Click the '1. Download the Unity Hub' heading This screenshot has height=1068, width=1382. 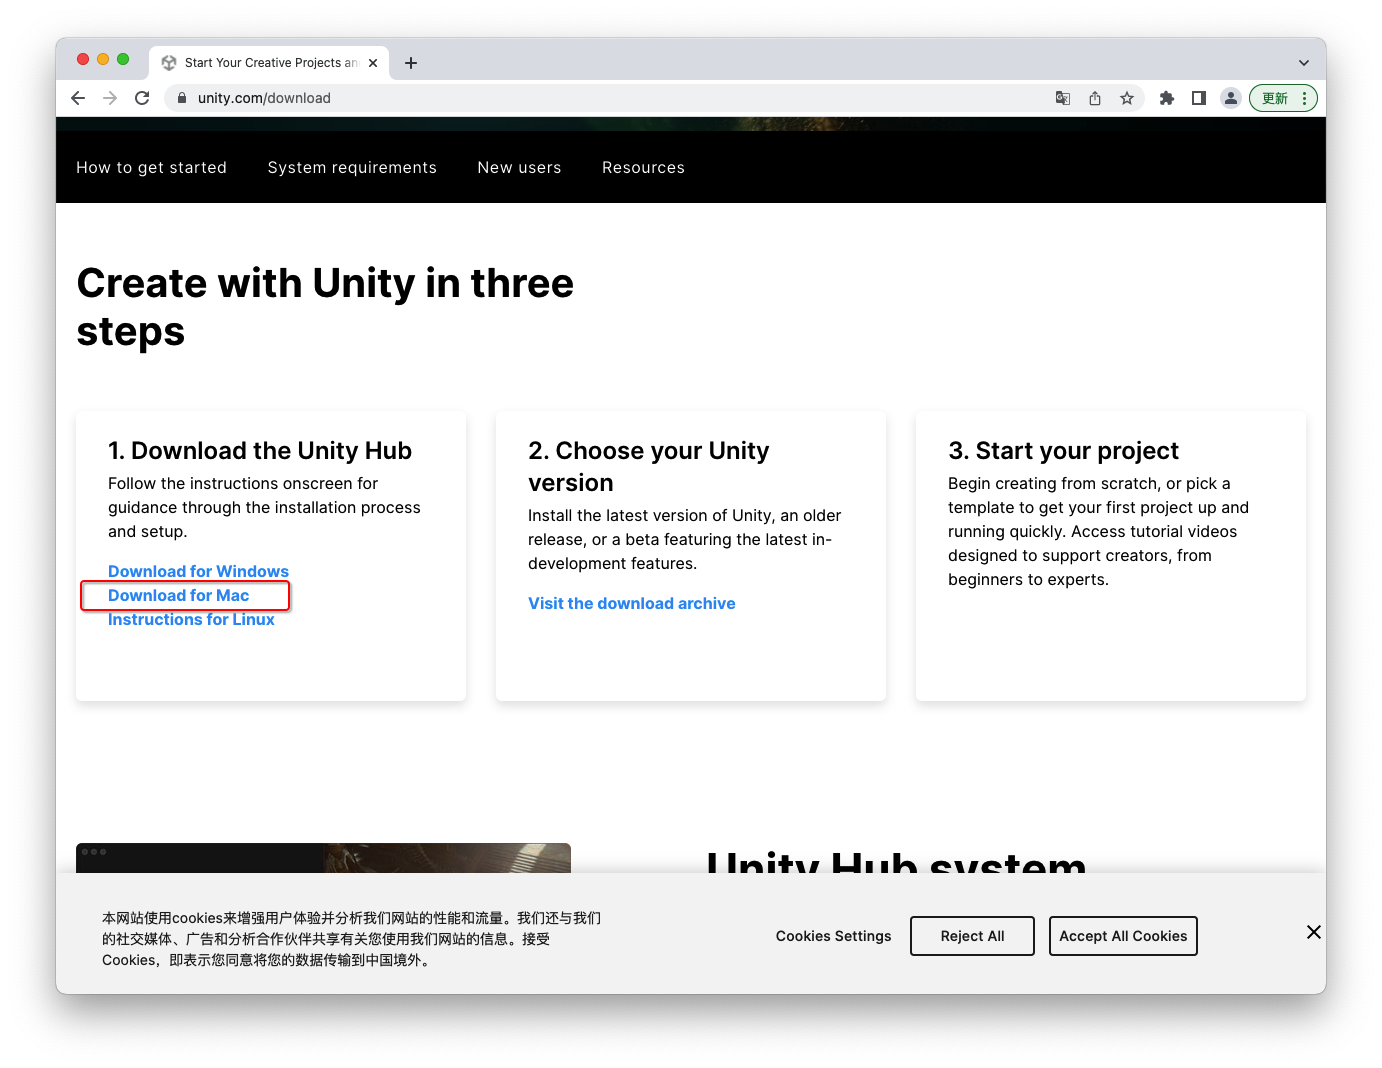tap(260, 451)
